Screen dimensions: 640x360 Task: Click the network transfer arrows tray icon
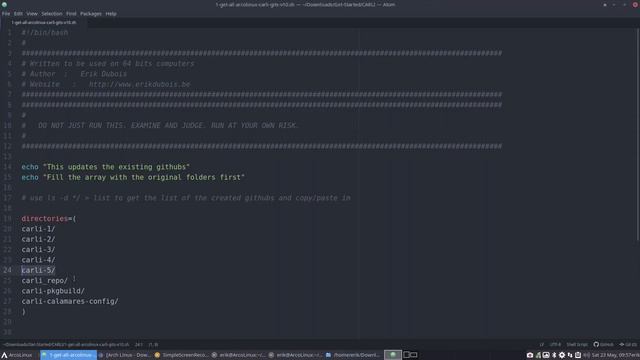(570, 356)
